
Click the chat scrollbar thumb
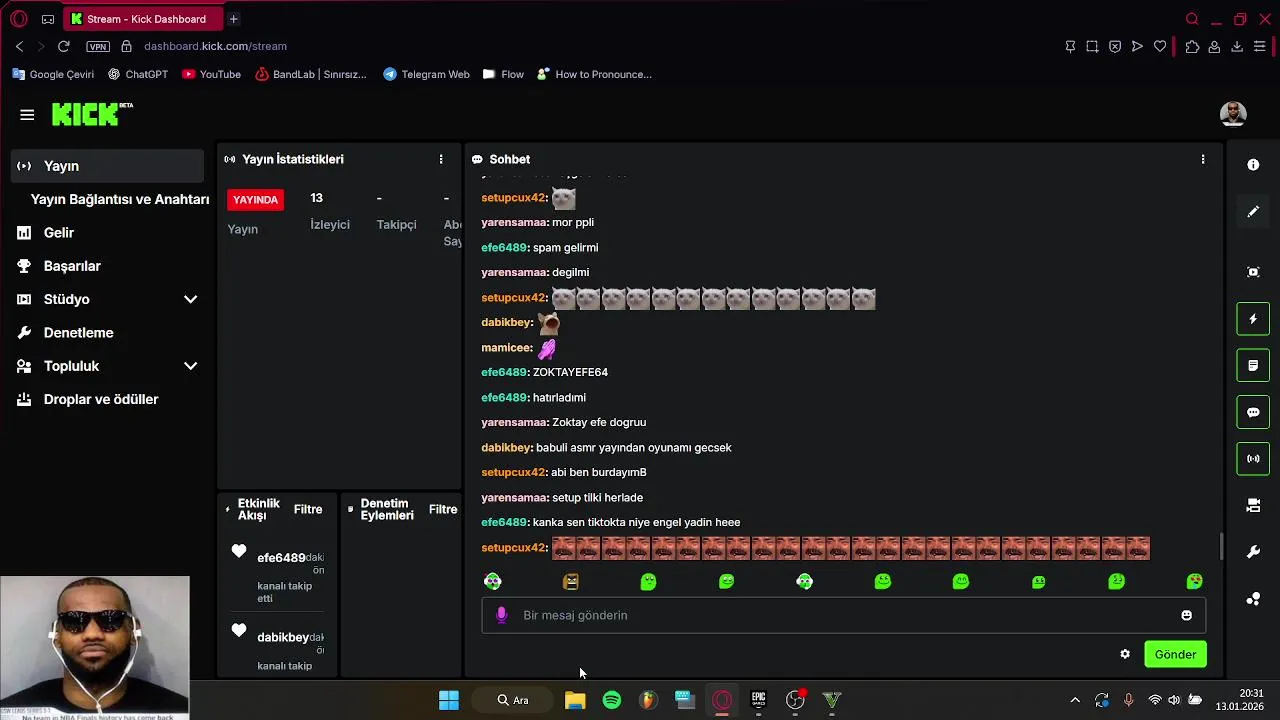coord(1220,547)
